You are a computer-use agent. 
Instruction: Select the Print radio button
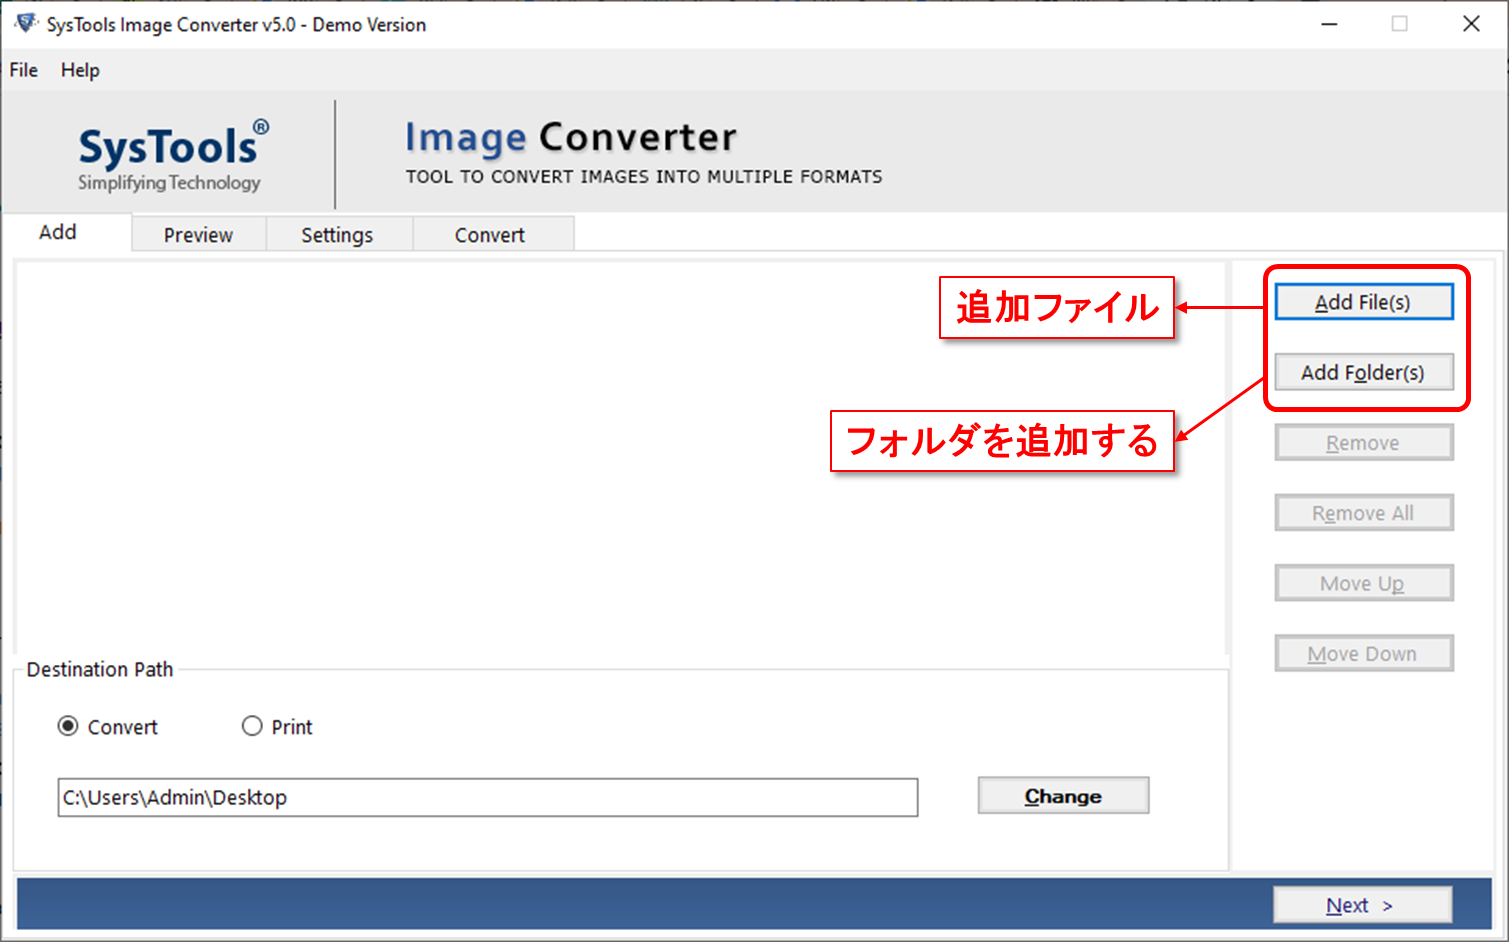click(x=252, y=726)
